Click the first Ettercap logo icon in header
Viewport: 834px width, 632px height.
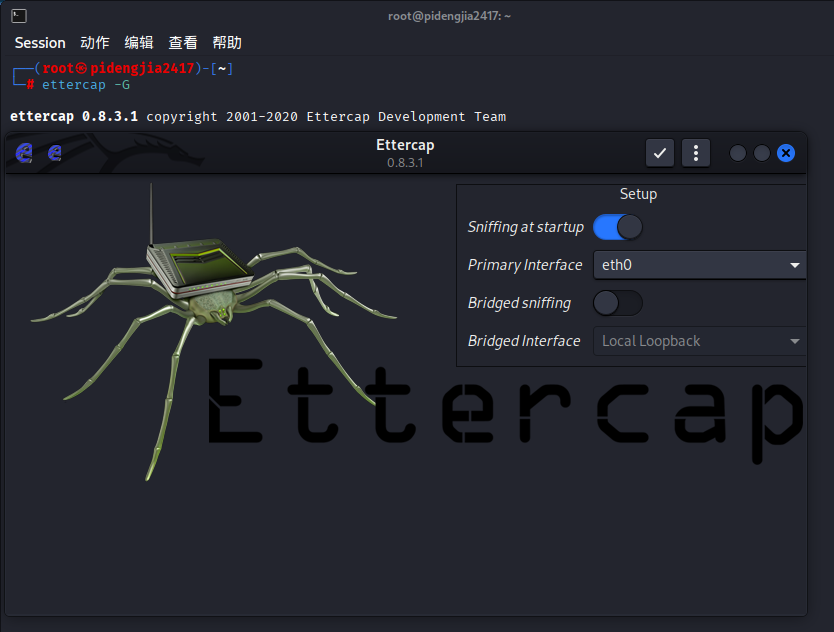click(x=24, y=153)
